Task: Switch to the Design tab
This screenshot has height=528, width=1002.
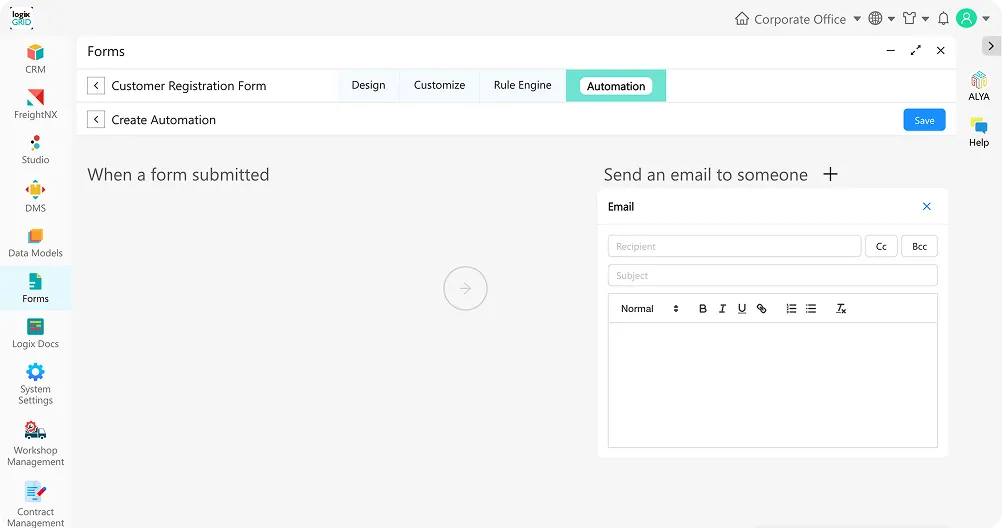Action: pyautogui.click(x=369, y=86)
